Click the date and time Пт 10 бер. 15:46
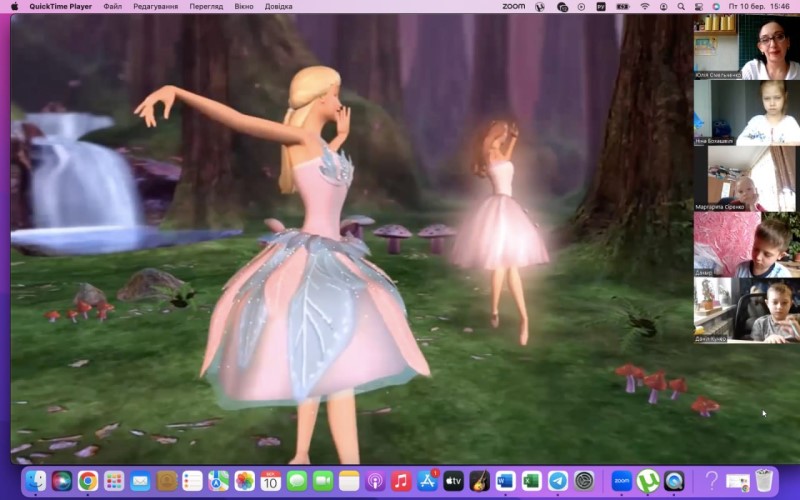The width and height of the screenshot is (800, 500). coord(759,7)
